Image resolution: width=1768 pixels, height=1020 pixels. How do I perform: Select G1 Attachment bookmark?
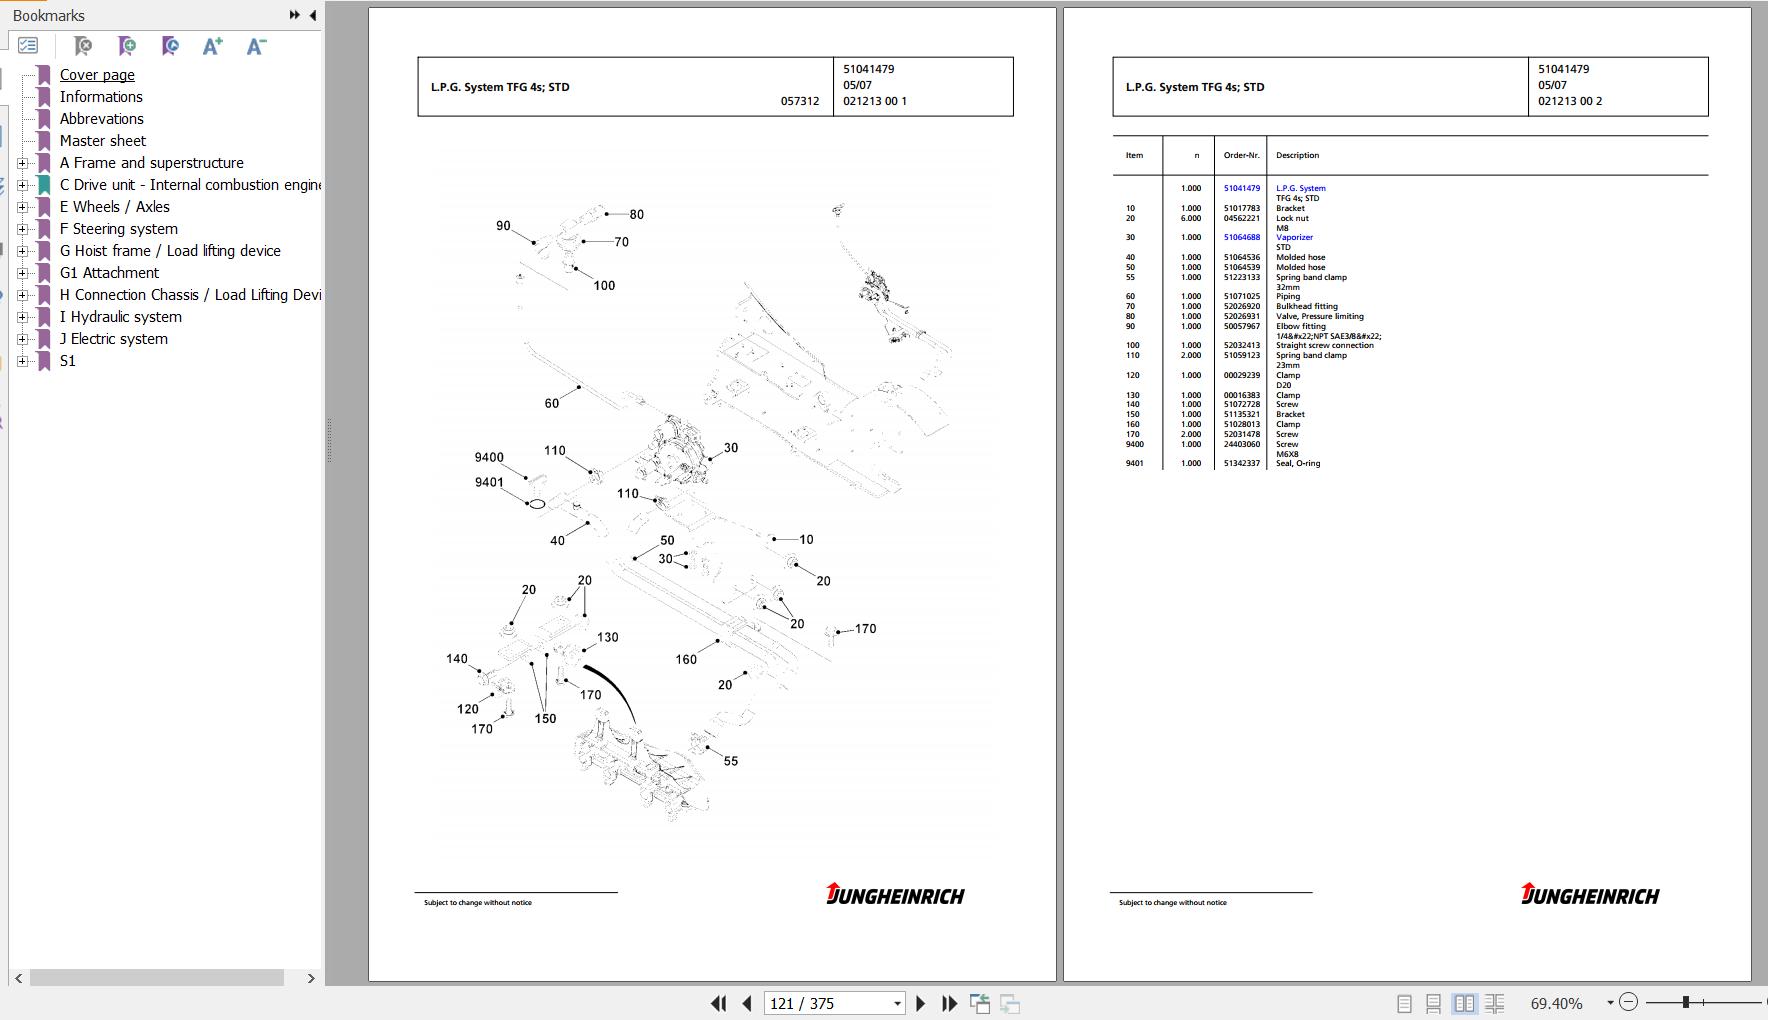tap(109, 273)
